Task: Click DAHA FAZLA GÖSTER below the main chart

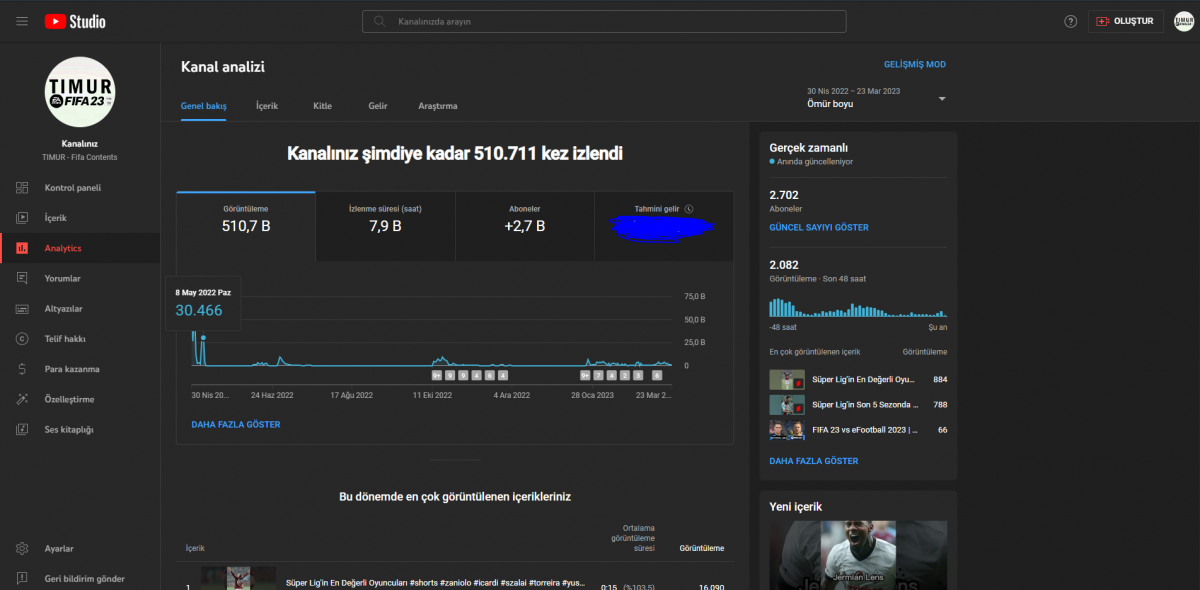Action: click(x=236, y=425)
